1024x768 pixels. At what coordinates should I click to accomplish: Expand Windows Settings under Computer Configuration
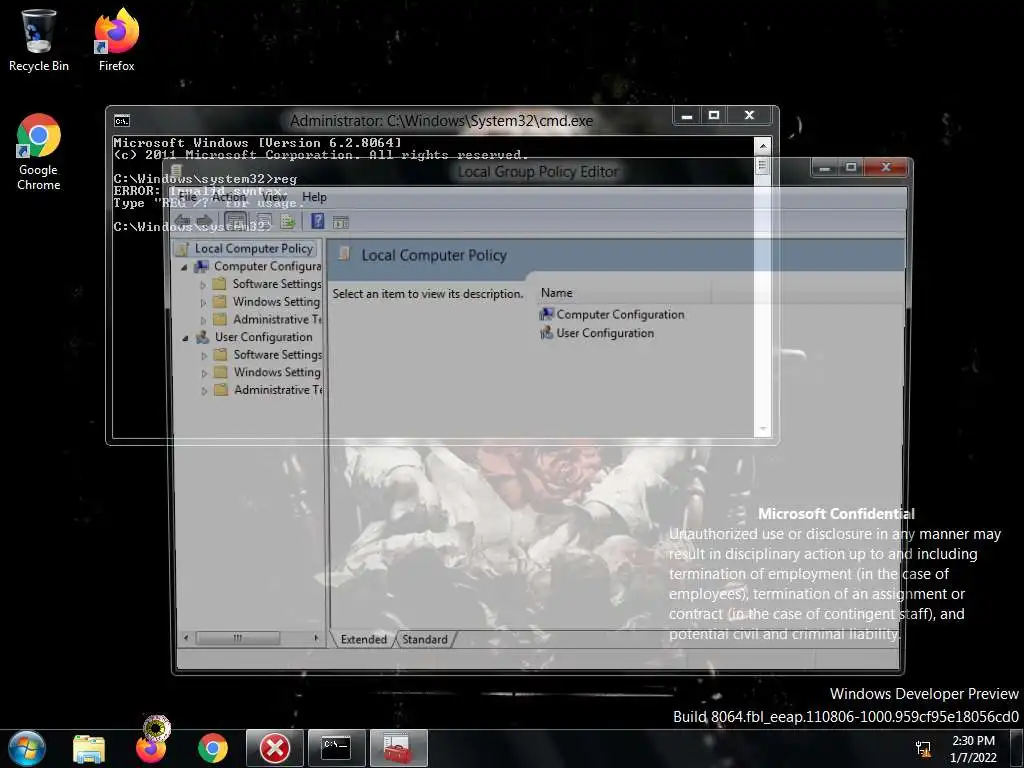[x=203, y=302]
